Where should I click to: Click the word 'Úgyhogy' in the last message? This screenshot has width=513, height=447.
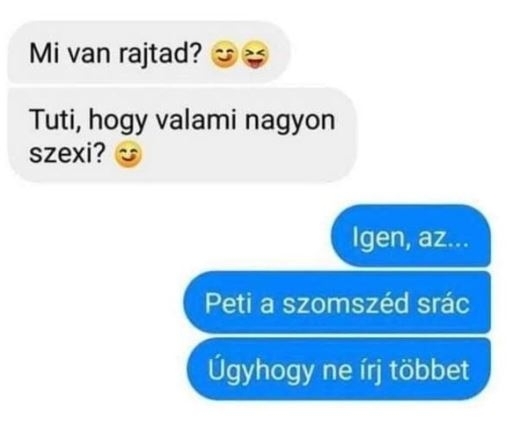point(260,369)
